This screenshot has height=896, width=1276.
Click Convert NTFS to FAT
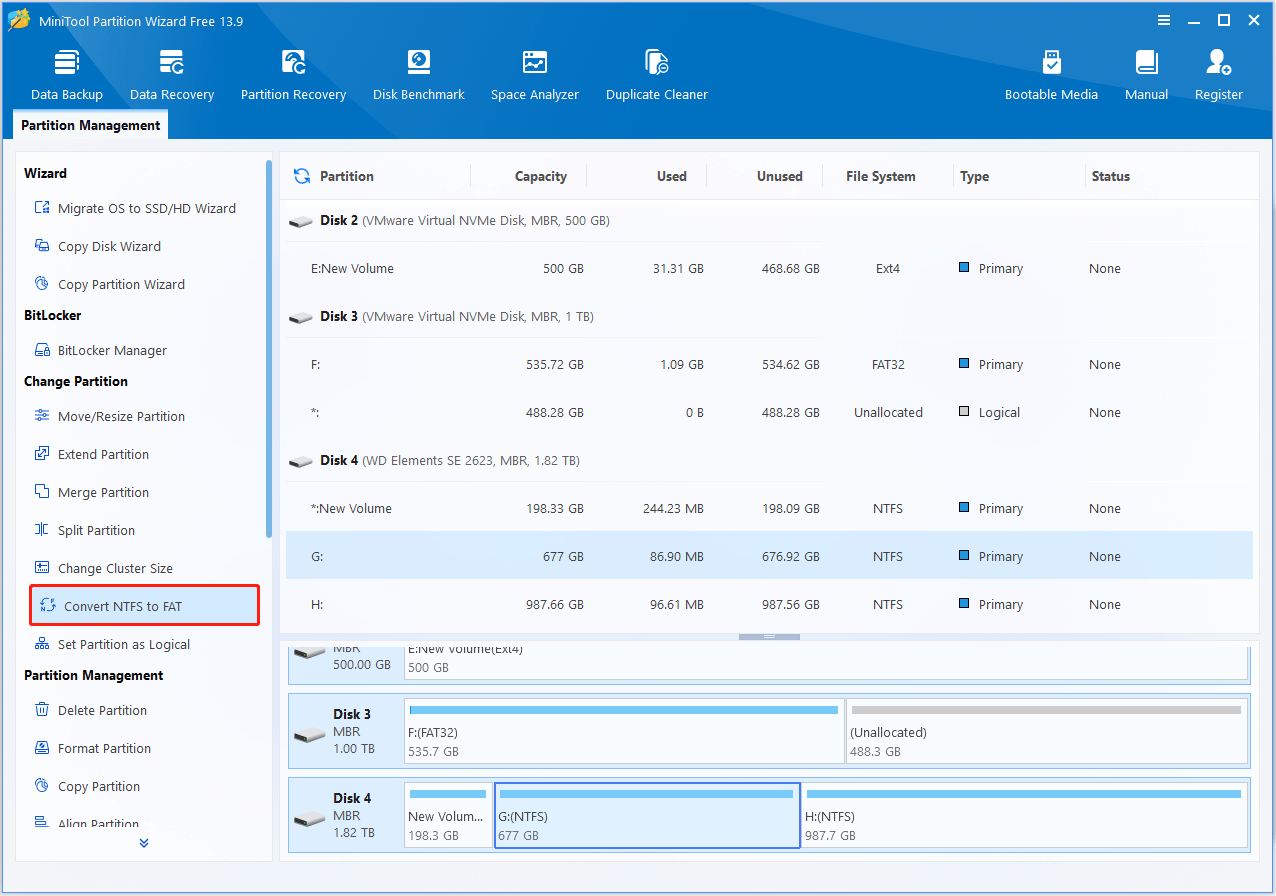[145, 606]
